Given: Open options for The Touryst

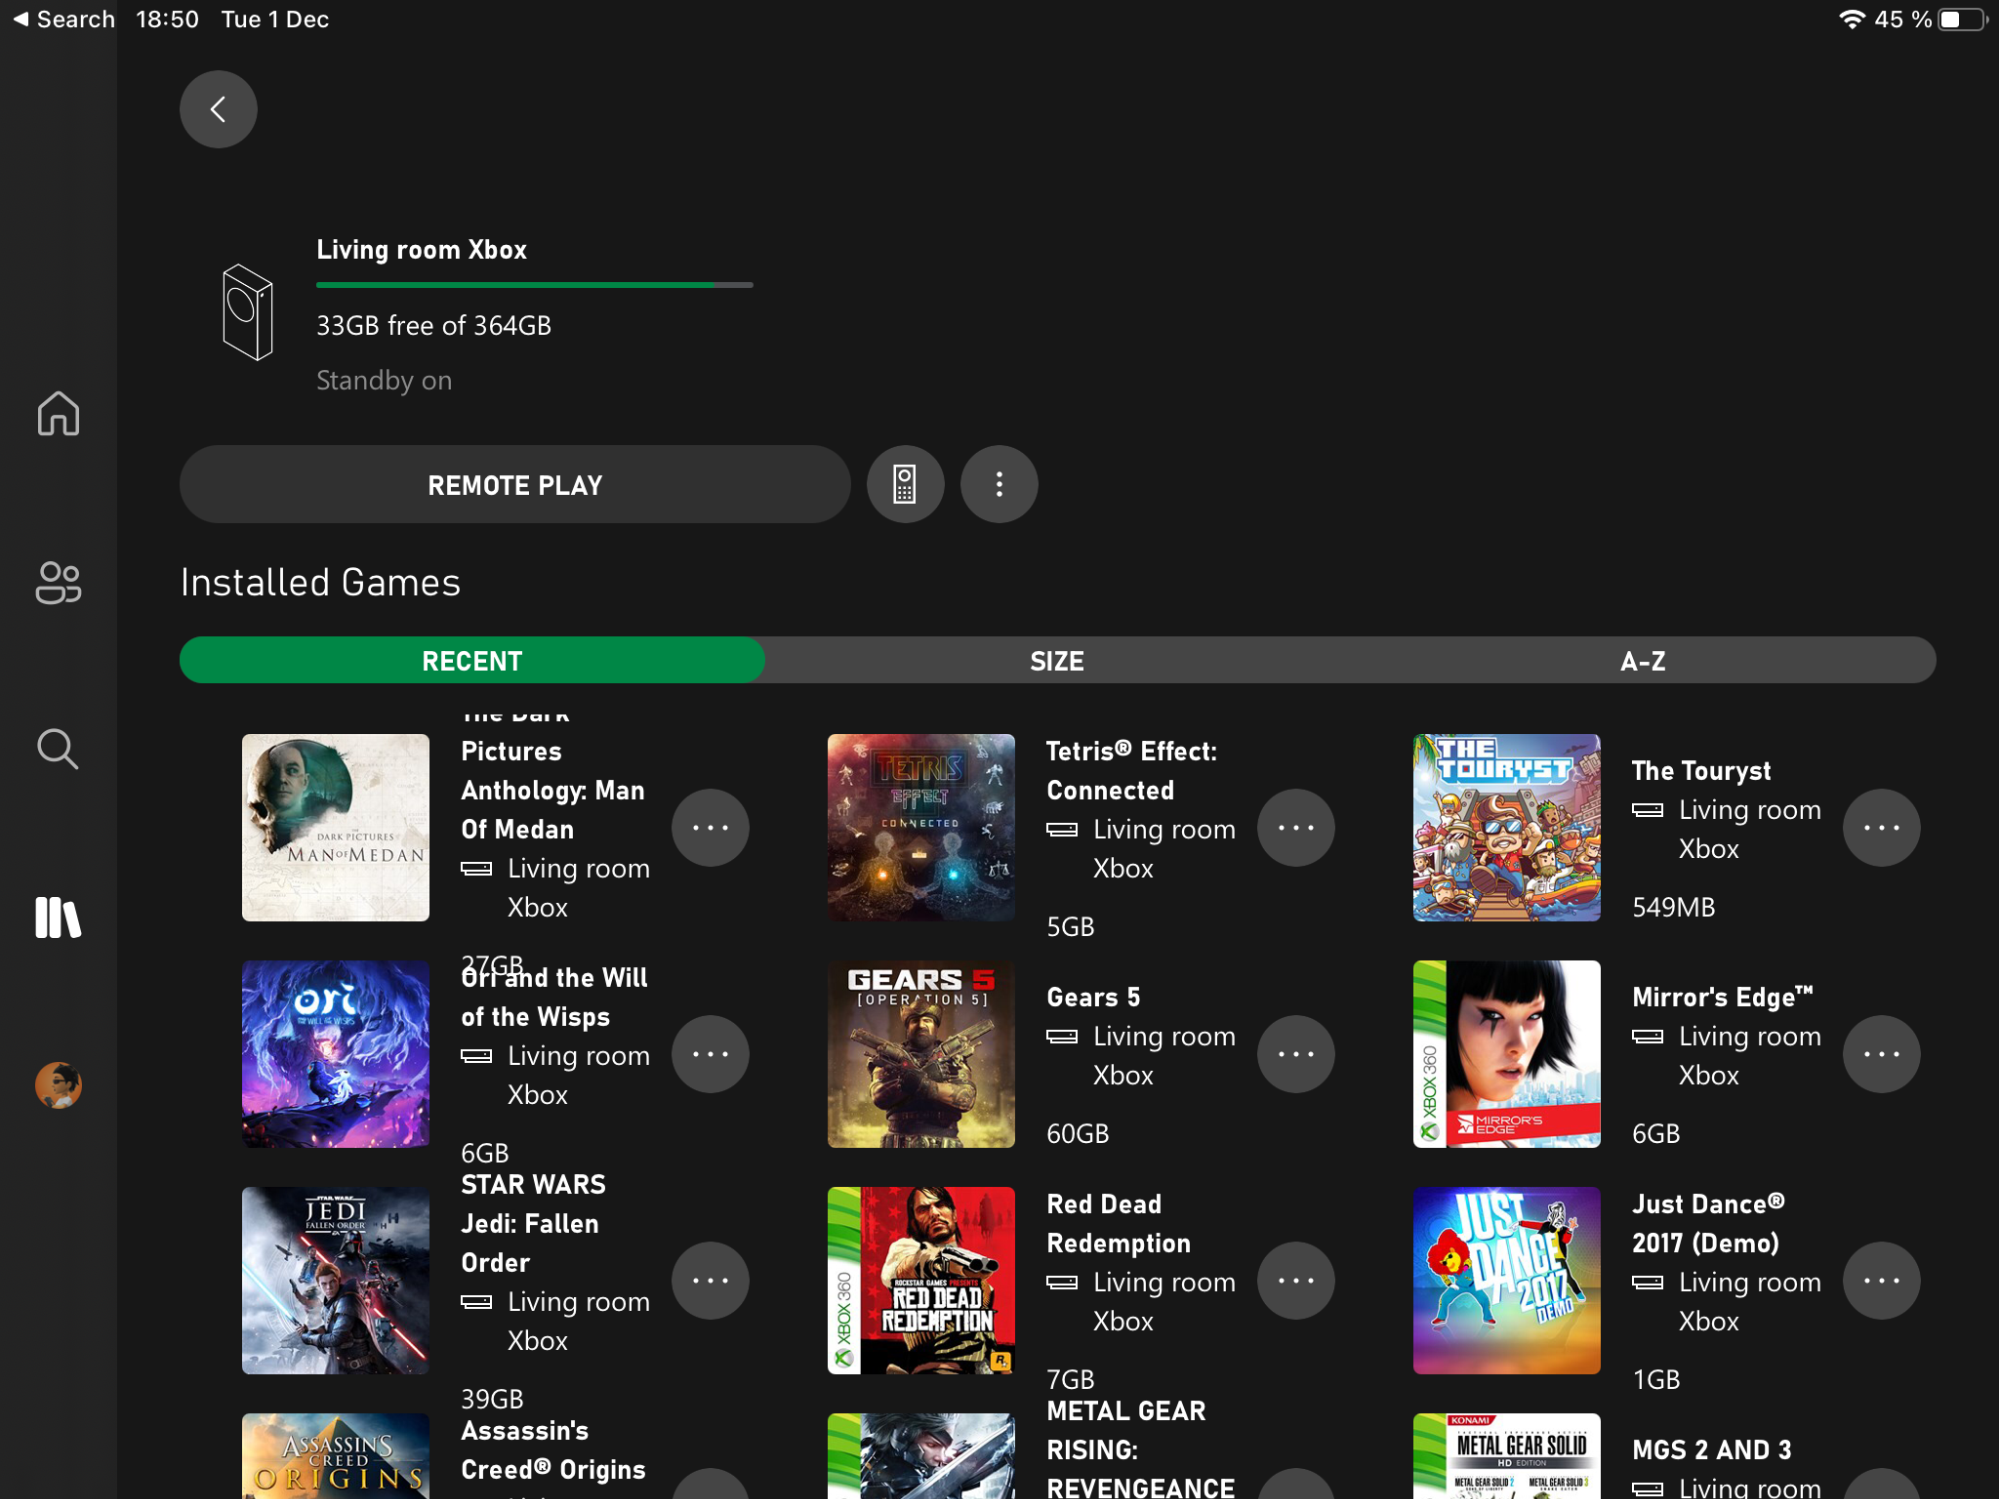Looking at the screenshot, I should pos(1881,828).
